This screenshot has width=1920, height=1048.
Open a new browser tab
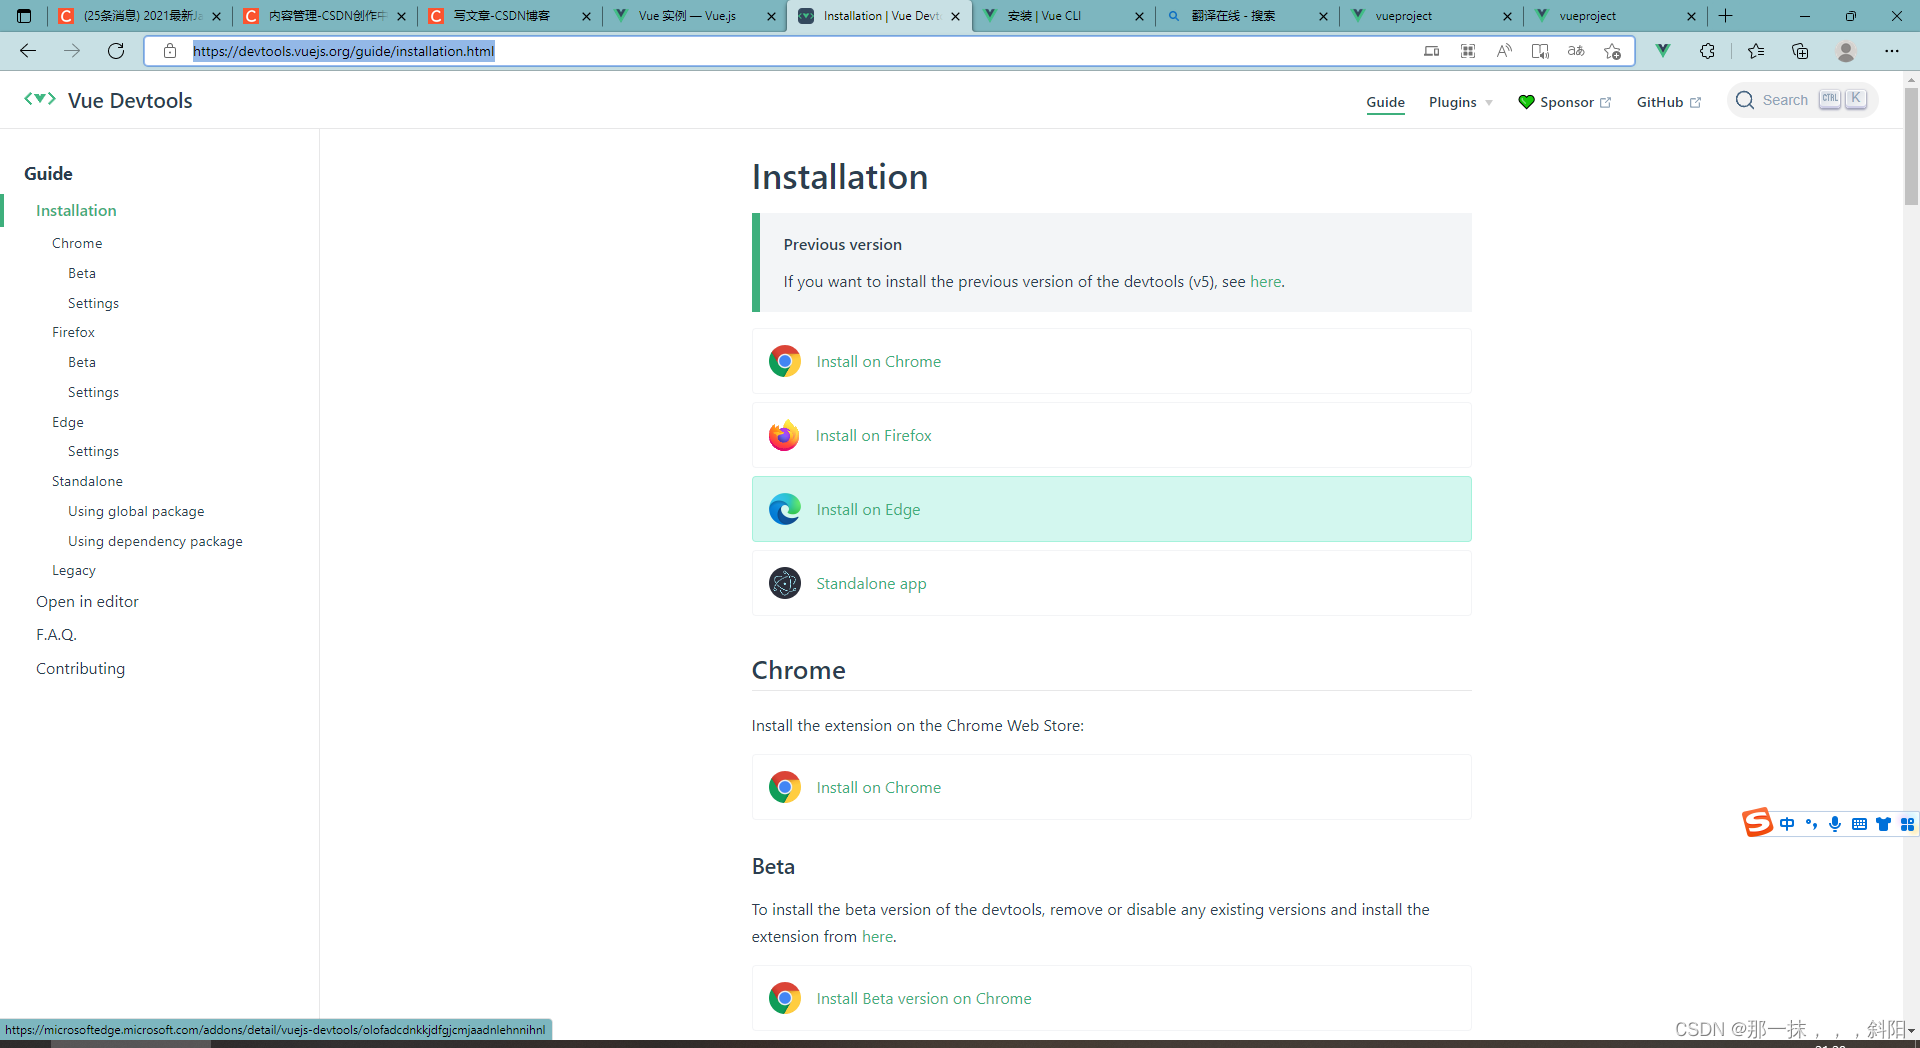pyautogui.click(x=1725, y=16)
